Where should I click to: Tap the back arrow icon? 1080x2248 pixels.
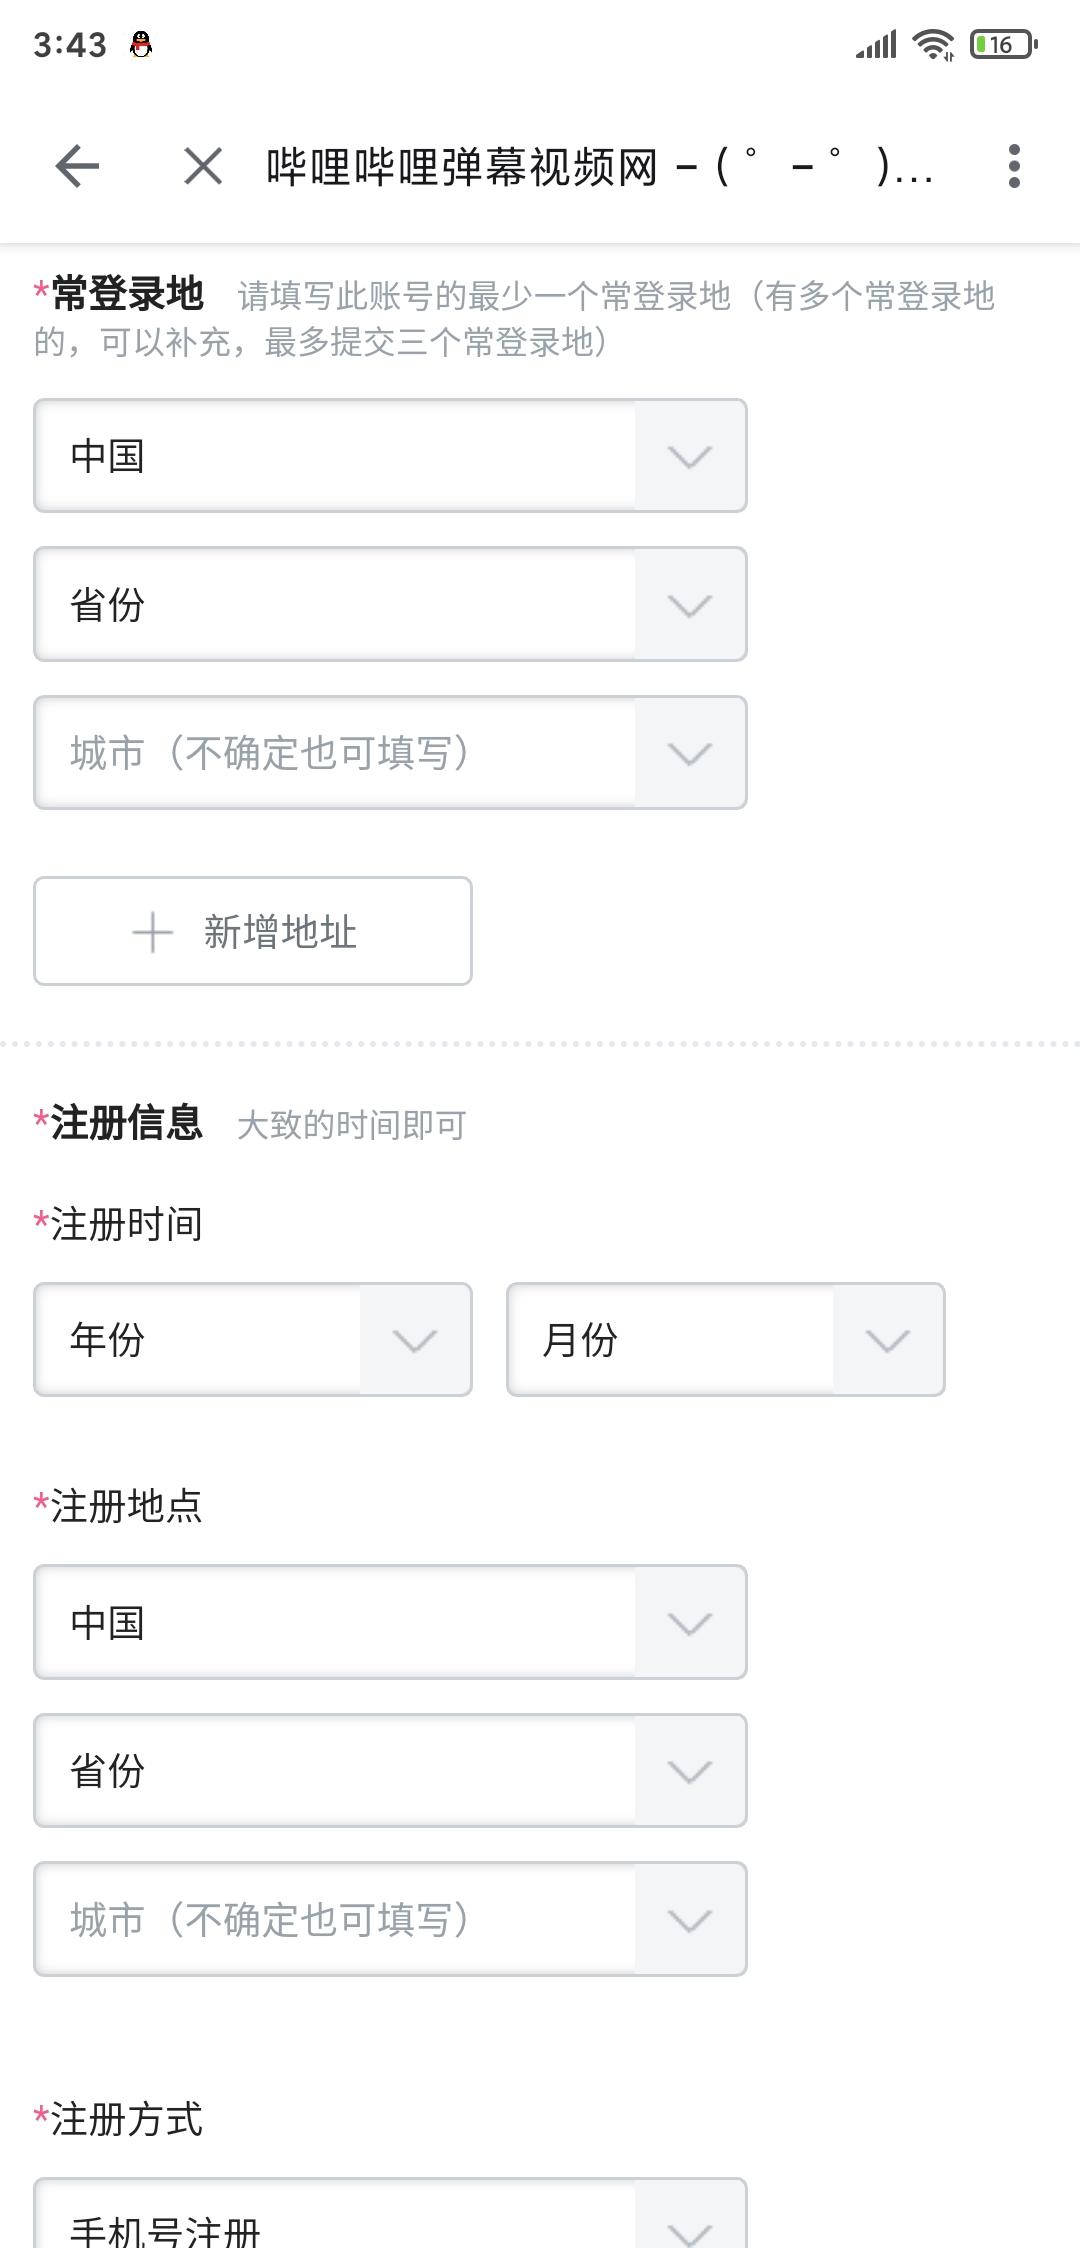(77, 166)
